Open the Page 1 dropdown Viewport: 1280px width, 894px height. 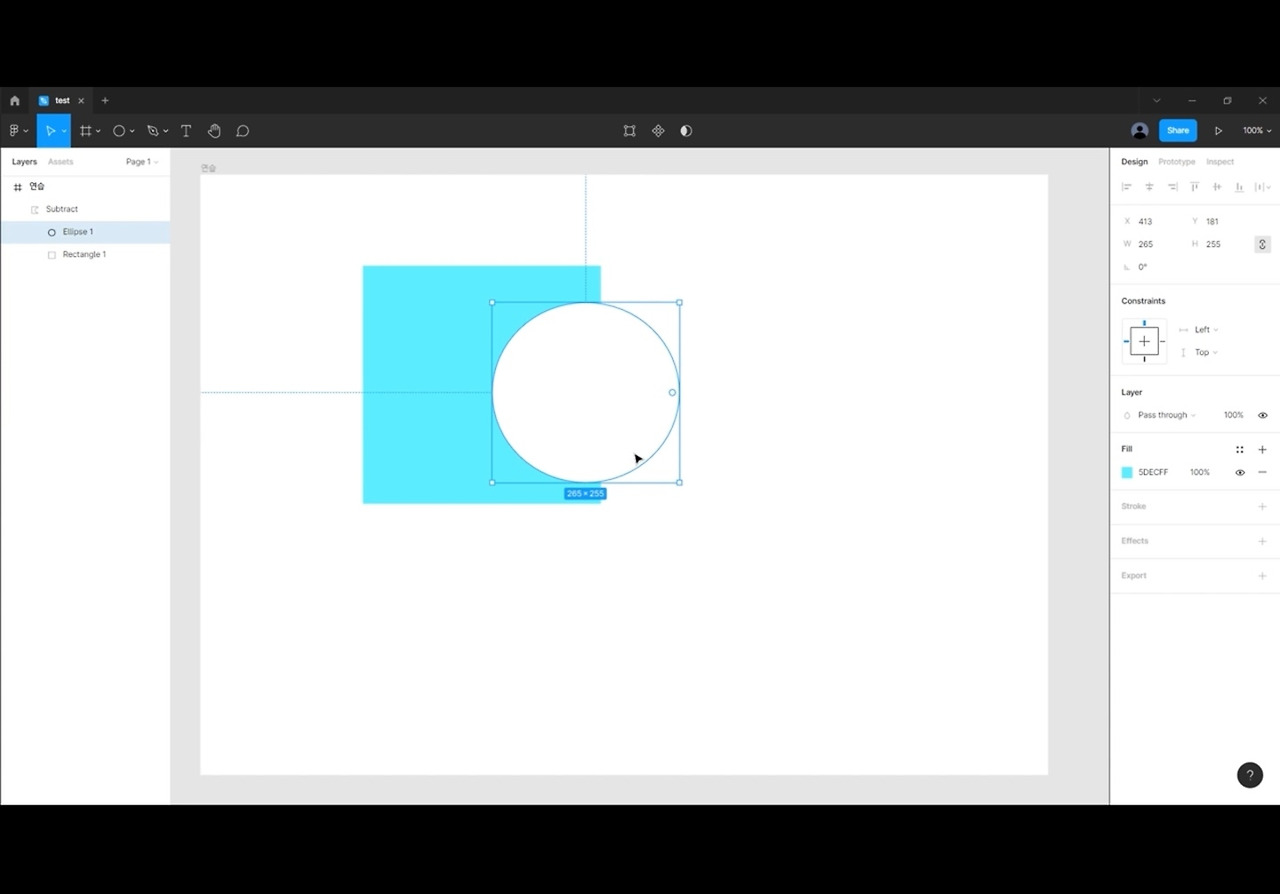pyautogui.click(x=142, y=162)
